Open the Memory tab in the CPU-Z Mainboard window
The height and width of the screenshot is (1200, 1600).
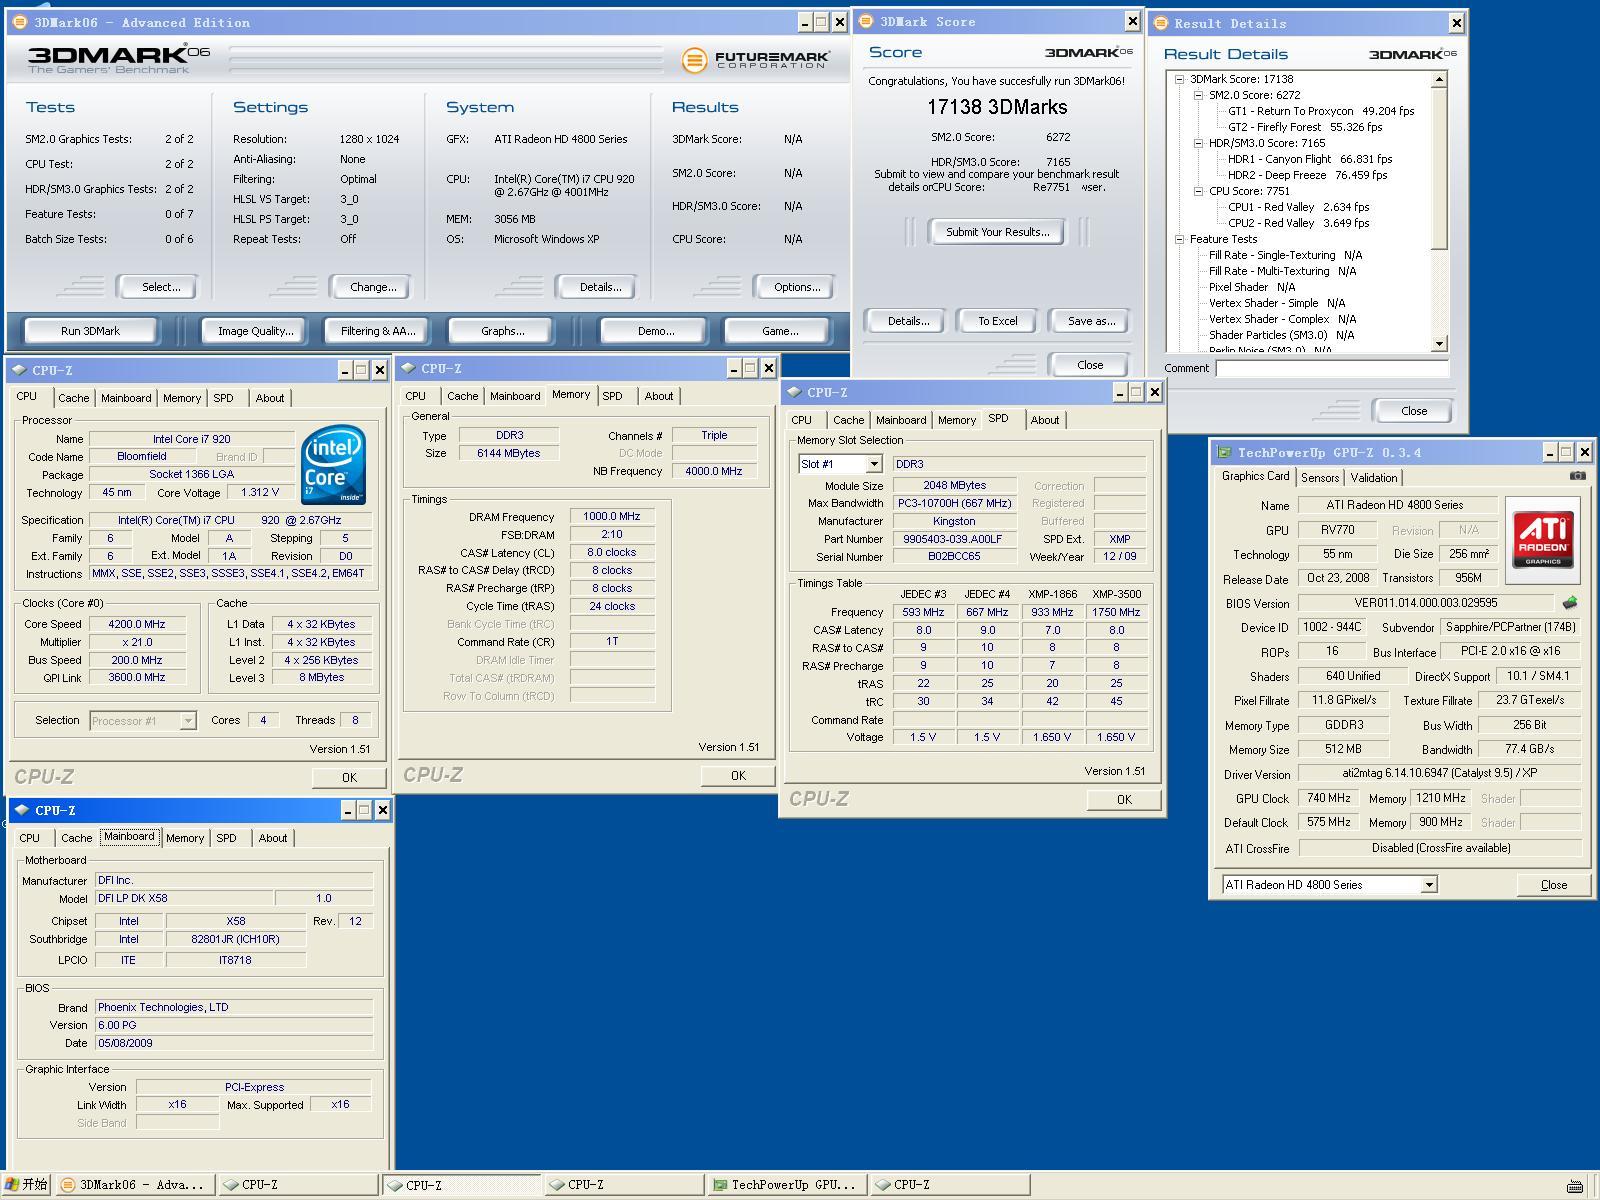point(185,838)
